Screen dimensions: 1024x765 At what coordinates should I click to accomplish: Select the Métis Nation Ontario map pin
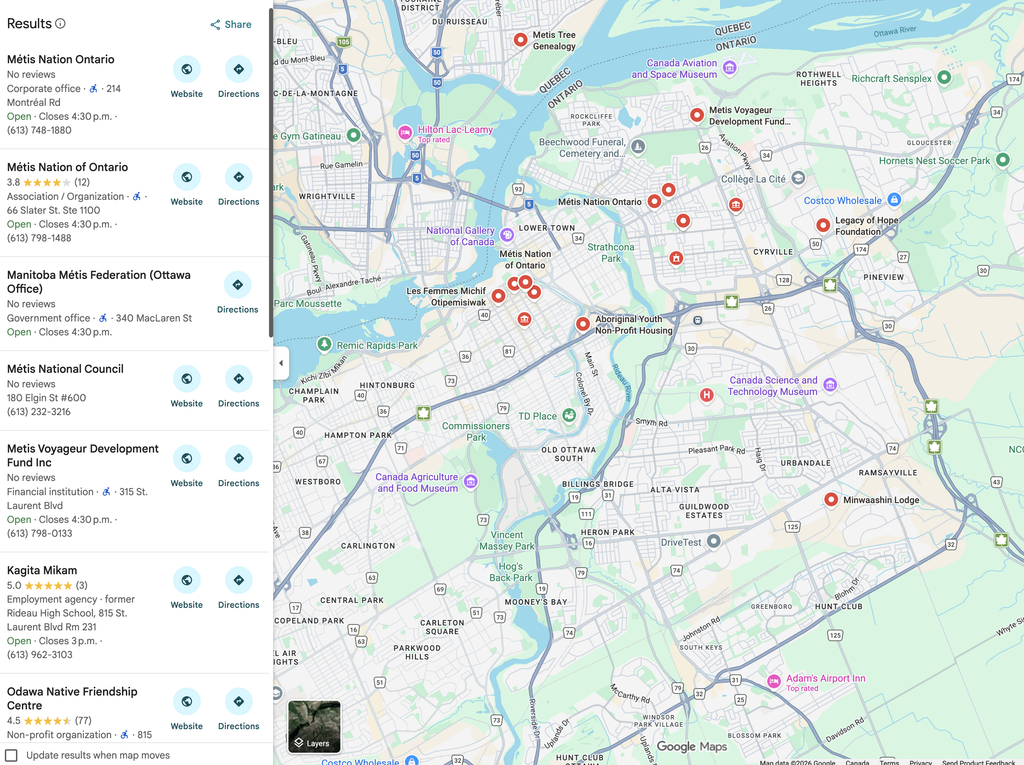coord(654,201)
